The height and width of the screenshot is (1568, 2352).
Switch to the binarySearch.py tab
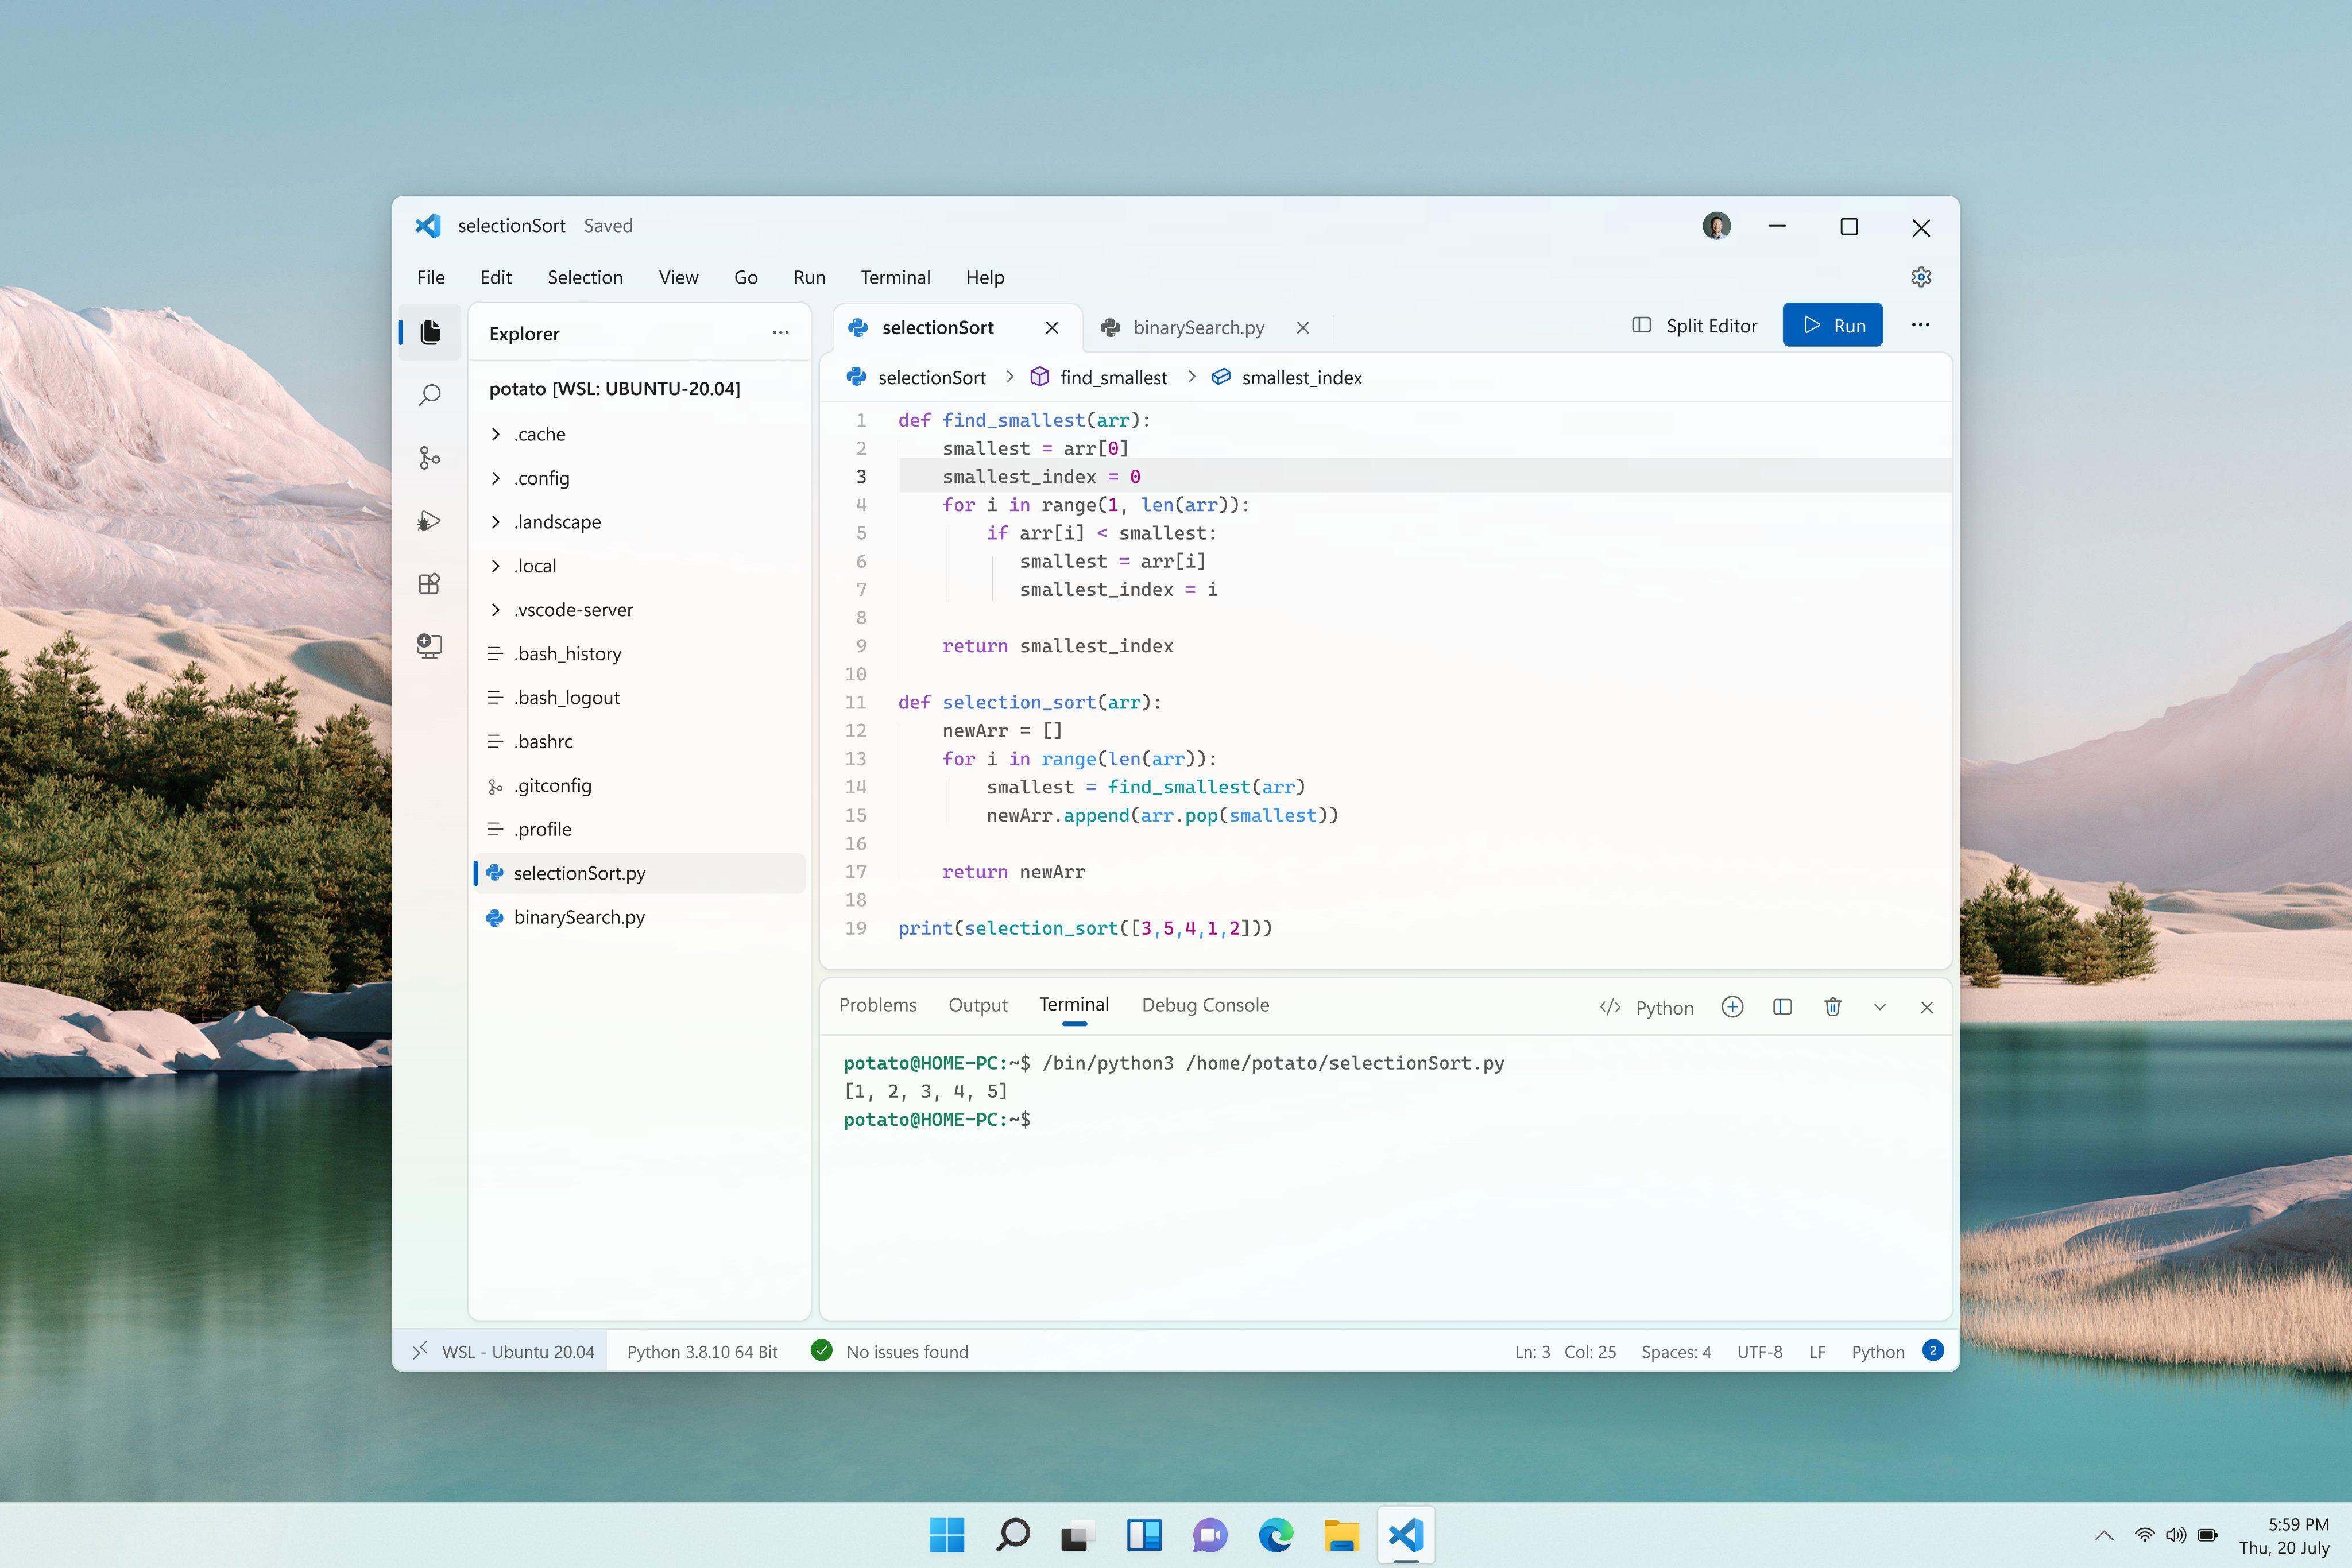coord(1198,327)
